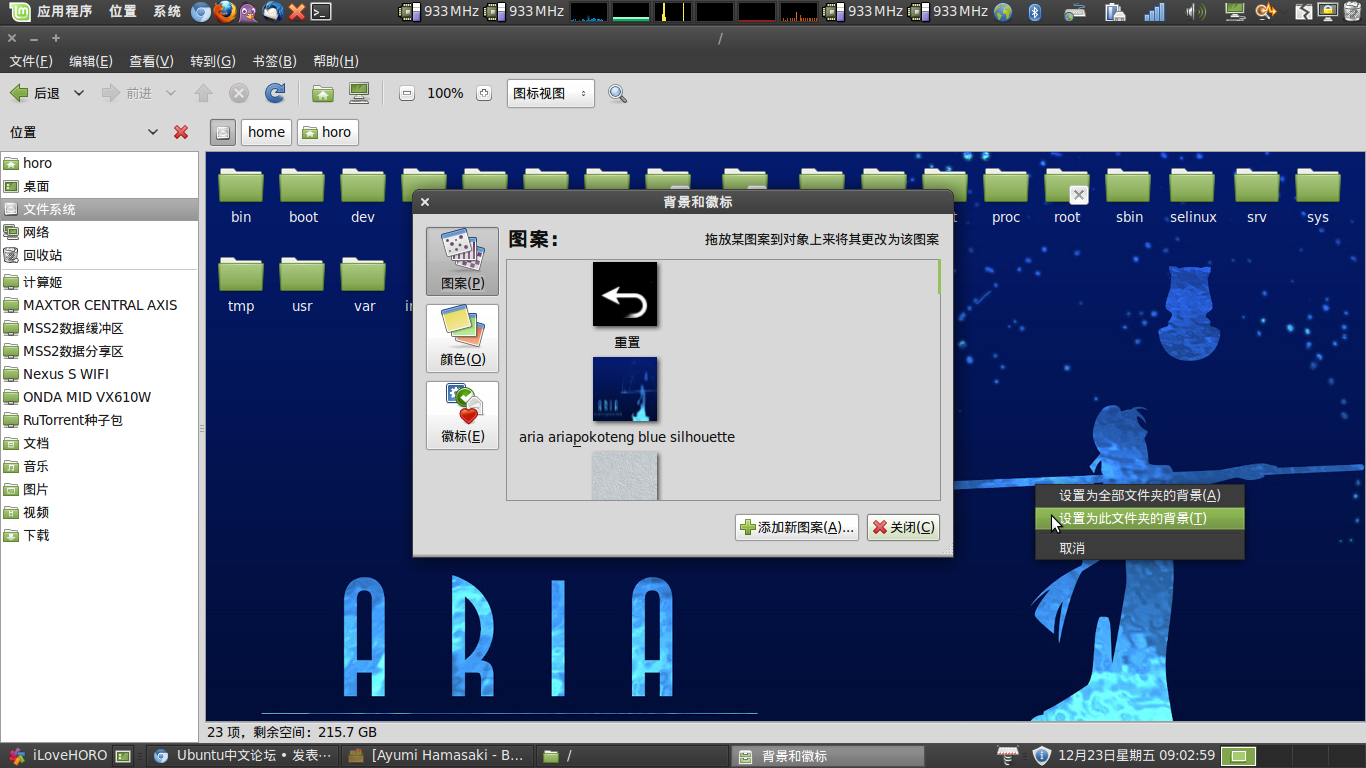Open the Help menu
The height and width of the screenshot is (768, 1366).
(335, 61)
